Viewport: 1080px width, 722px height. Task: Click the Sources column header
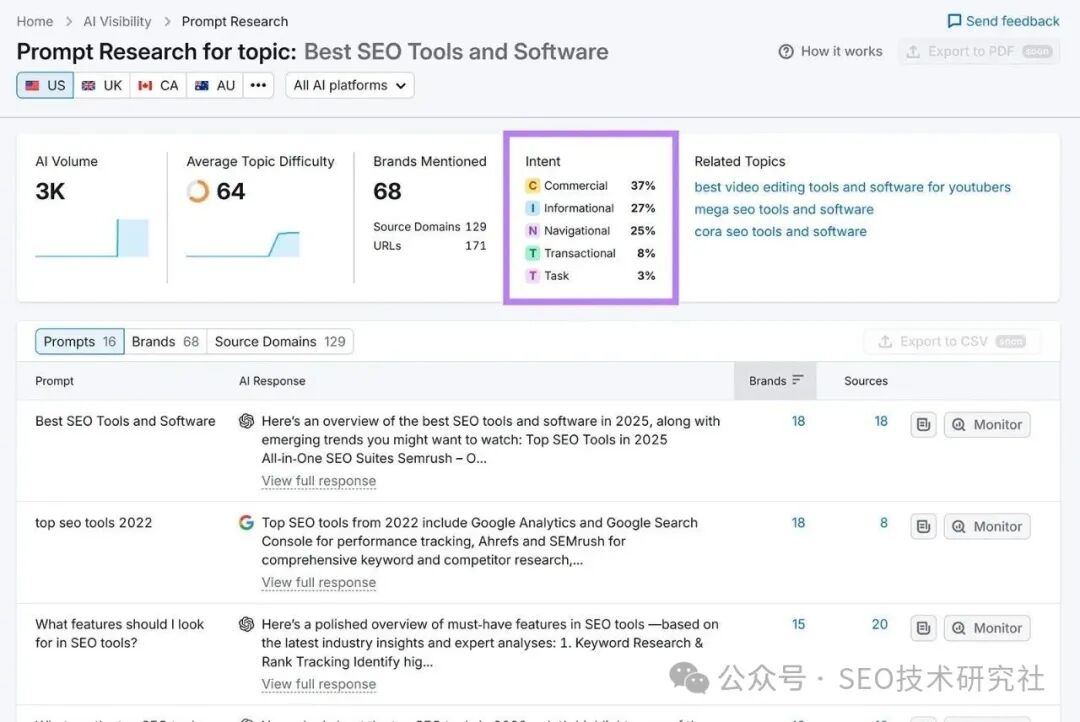pos(866,381)
